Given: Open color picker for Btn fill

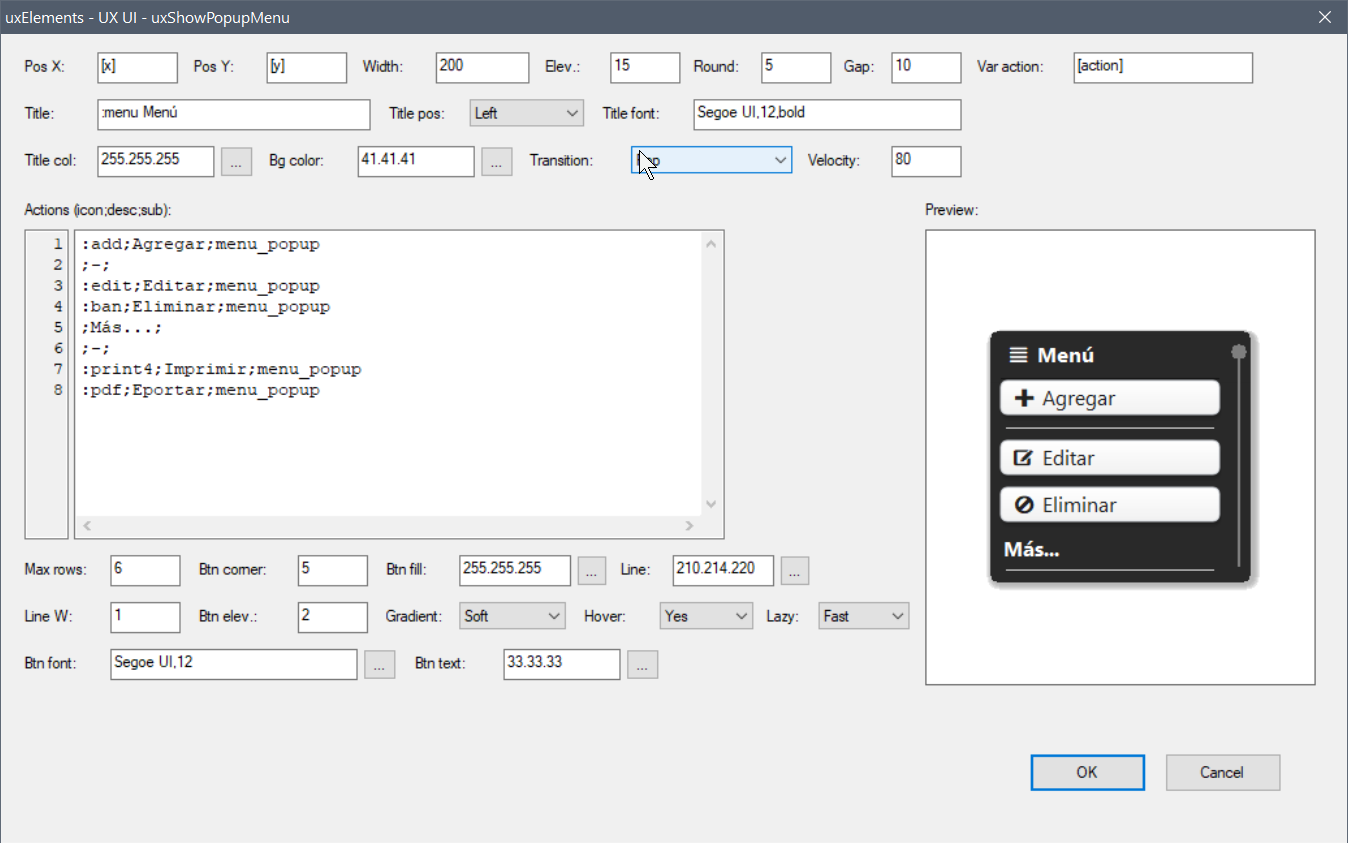Looking at the screenshot, I should click(592, 571).
